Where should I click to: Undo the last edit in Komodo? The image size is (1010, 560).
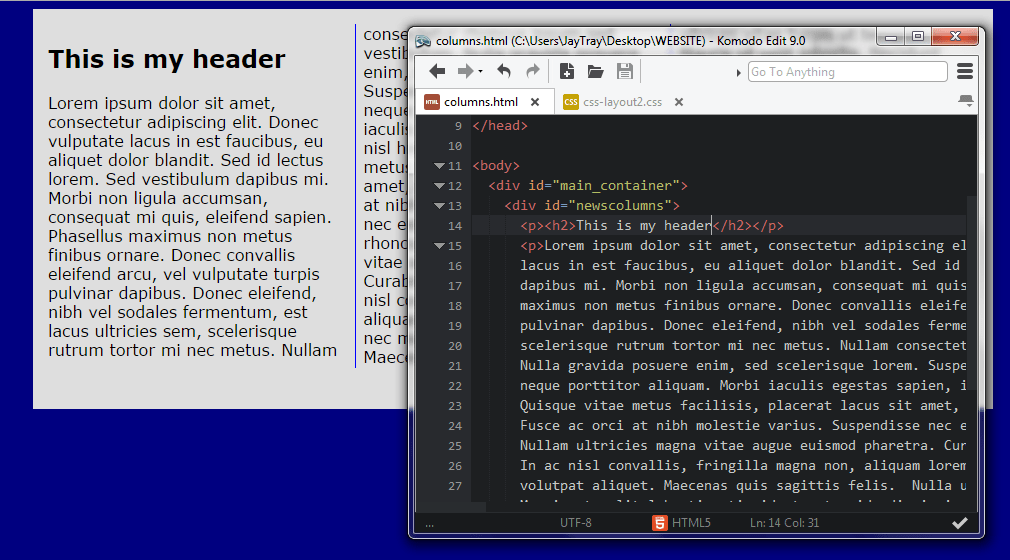tap(504, 72)
